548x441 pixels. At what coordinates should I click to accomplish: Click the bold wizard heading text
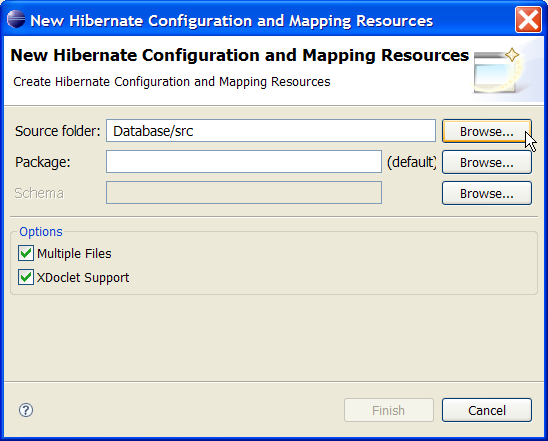240,55
